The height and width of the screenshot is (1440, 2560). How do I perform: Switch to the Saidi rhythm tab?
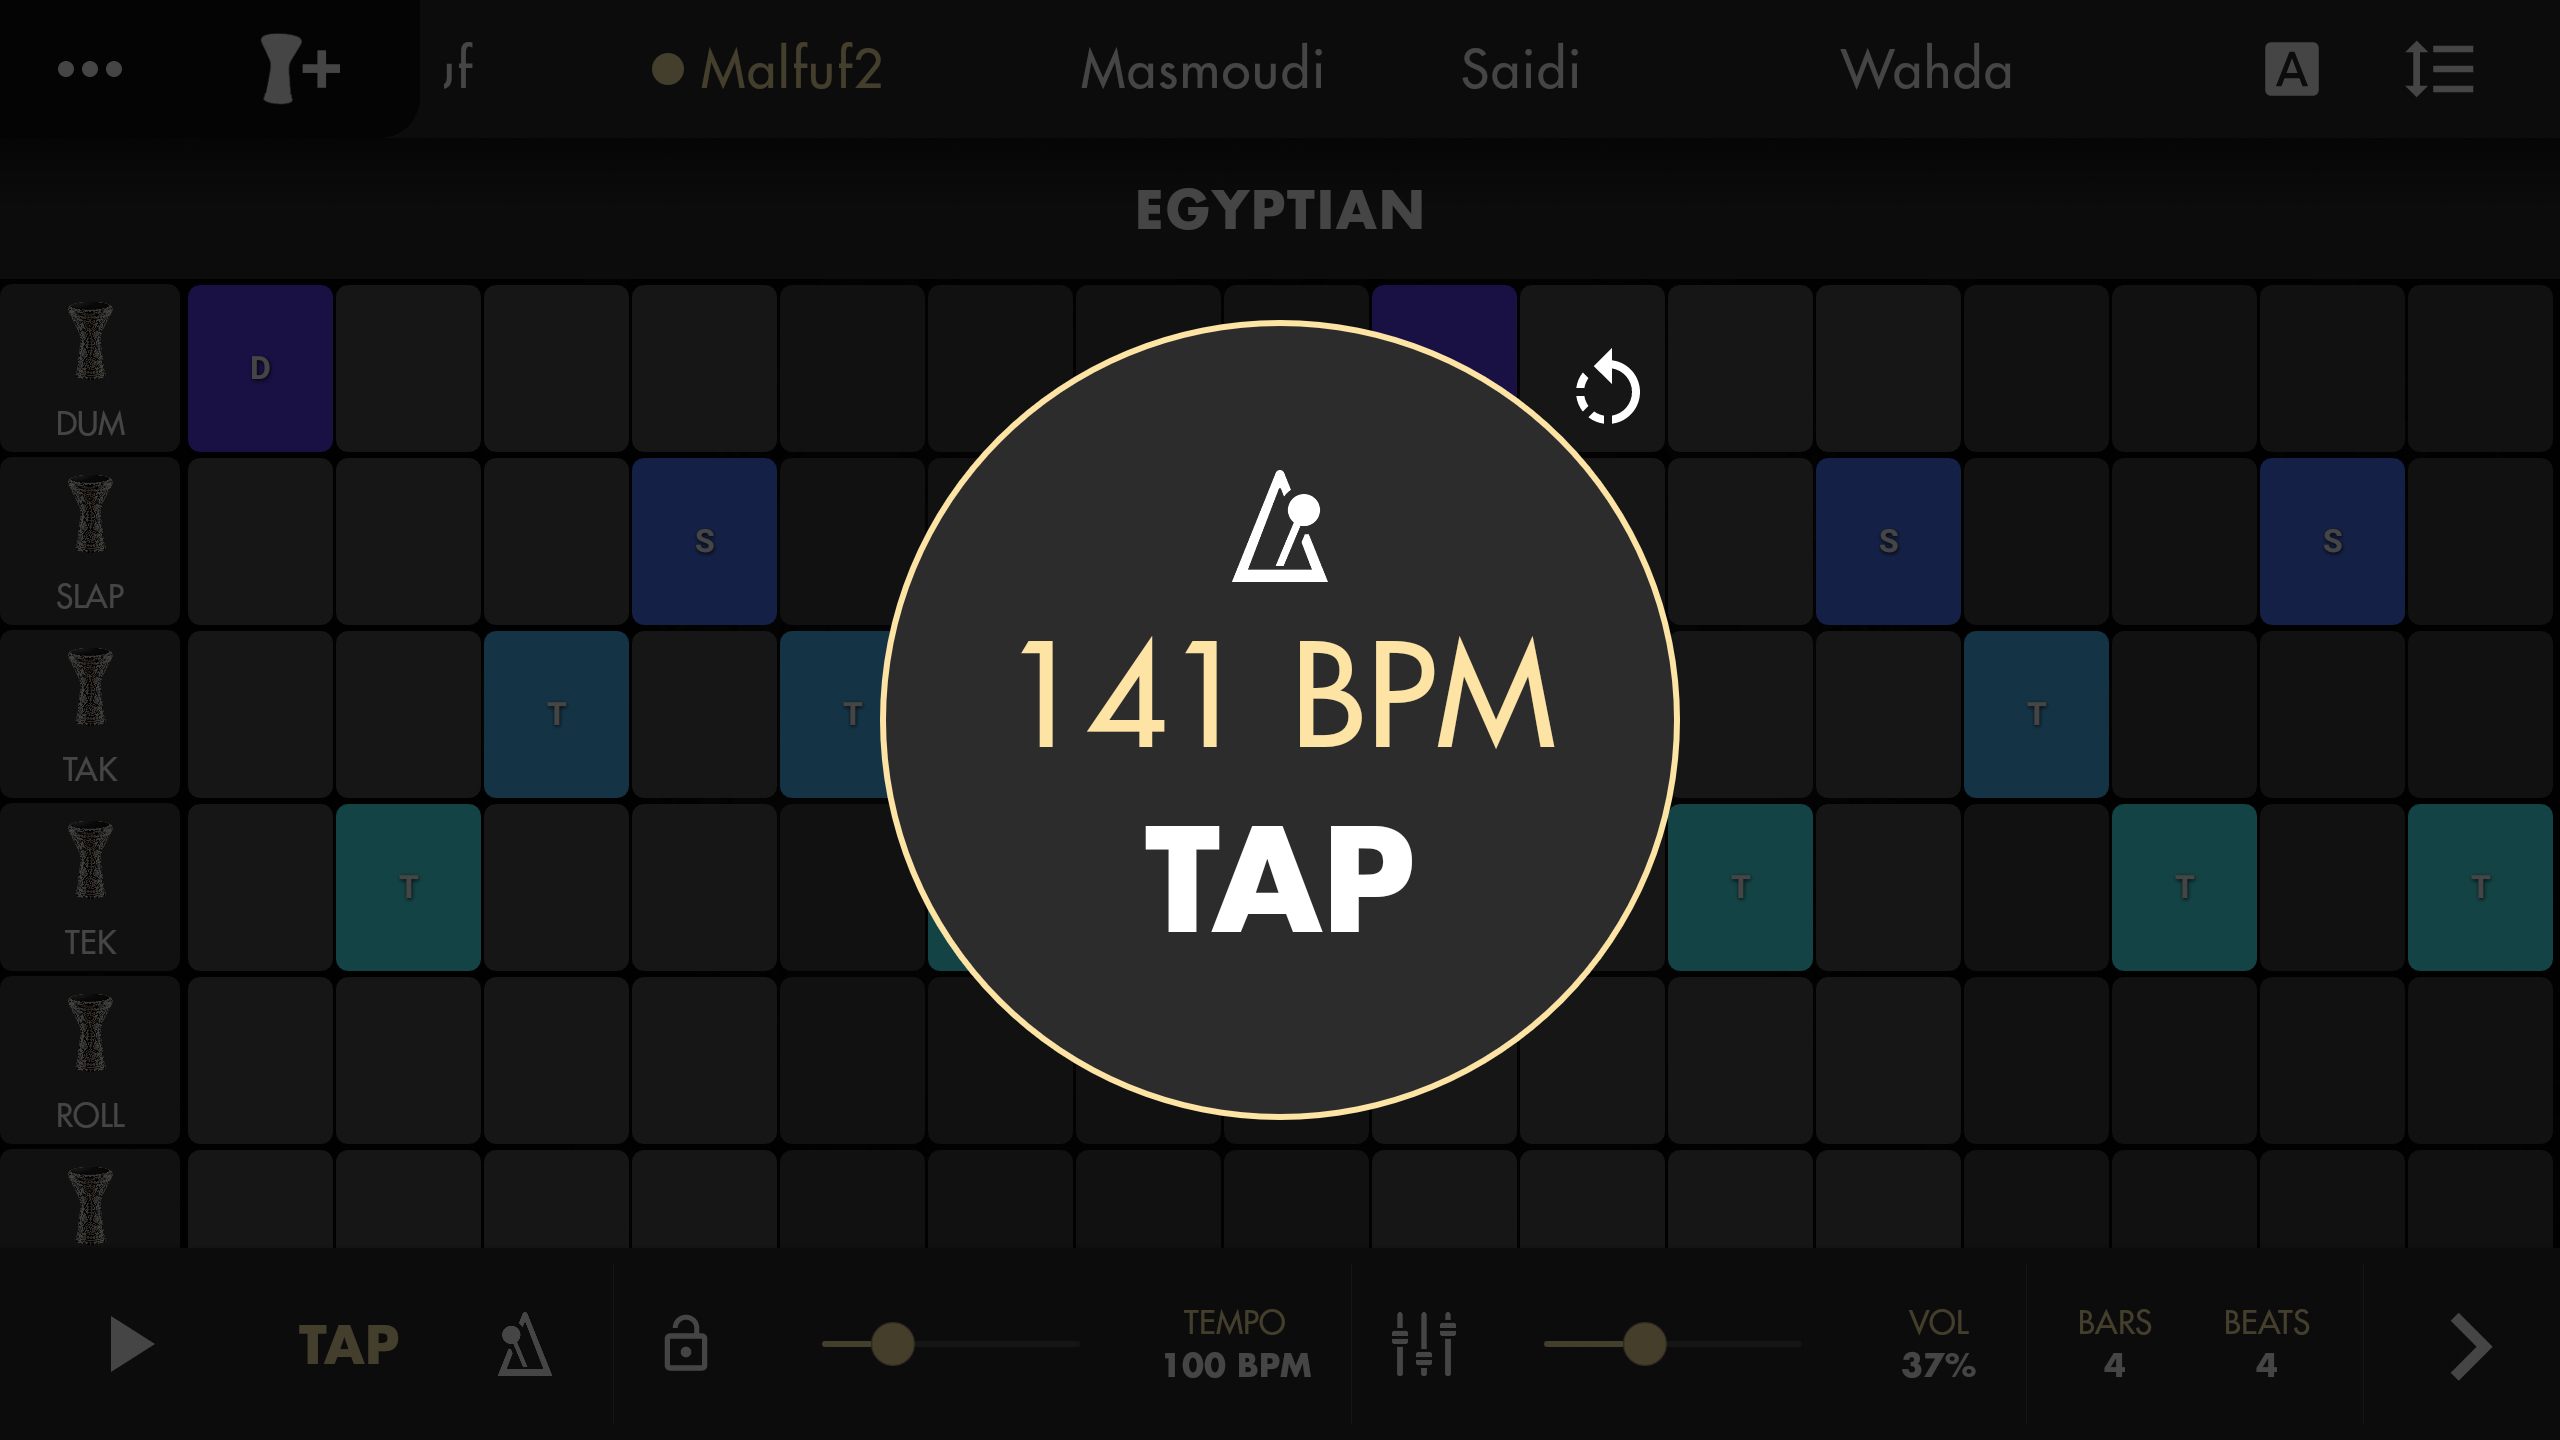pos(1520,69)
